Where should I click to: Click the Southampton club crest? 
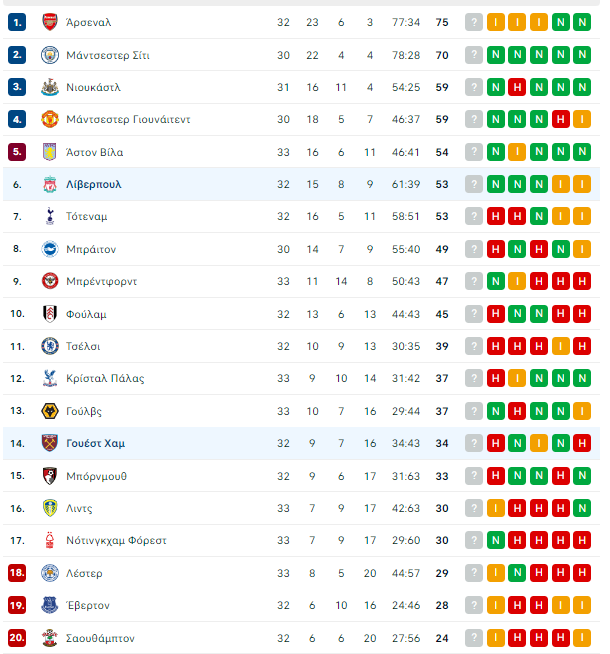(50, 638)
